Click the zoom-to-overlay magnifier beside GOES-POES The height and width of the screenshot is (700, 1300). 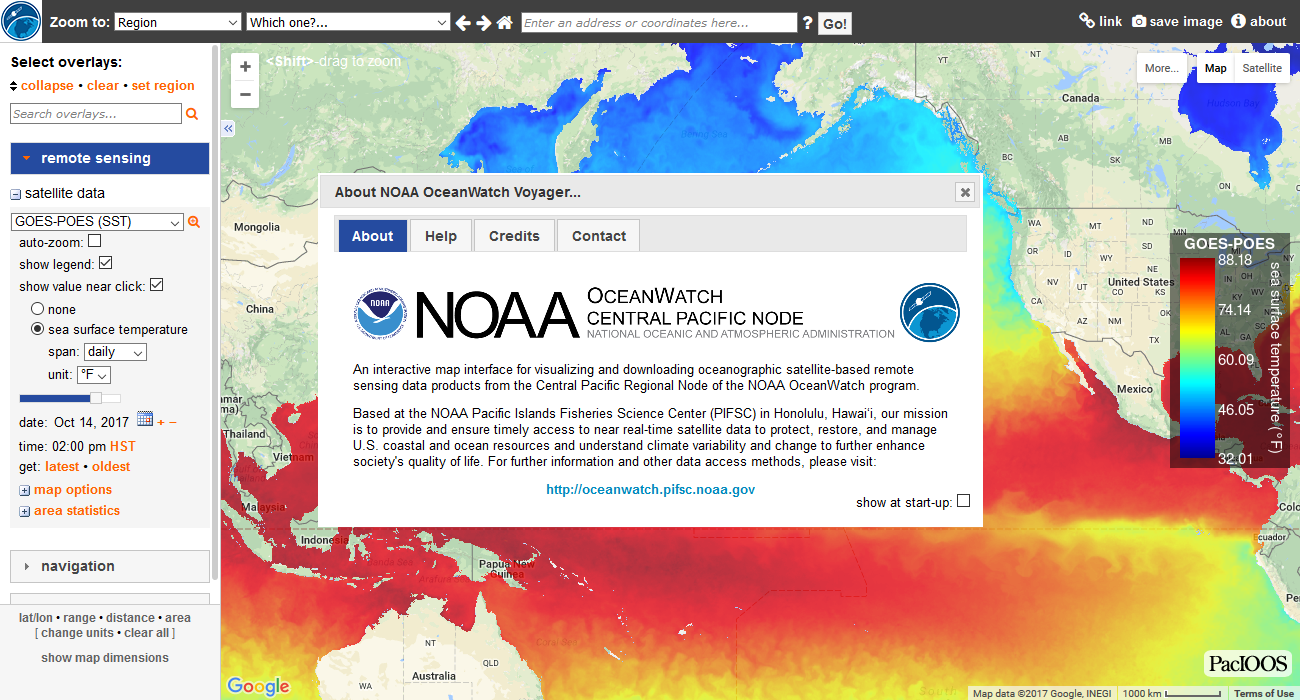point(194,222)
